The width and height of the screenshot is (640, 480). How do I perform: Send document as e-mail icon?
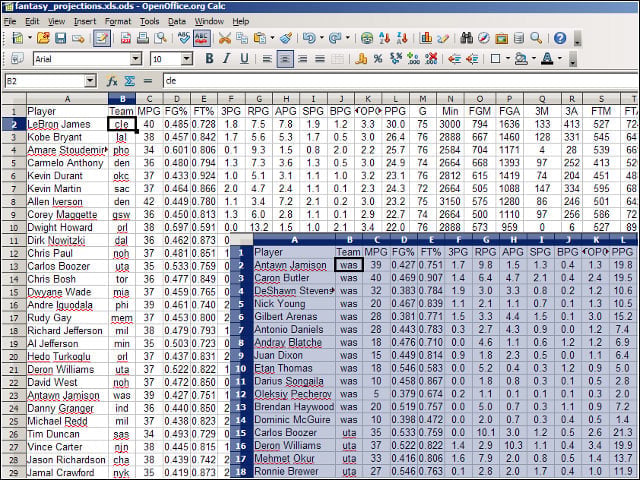click(78, 39)
